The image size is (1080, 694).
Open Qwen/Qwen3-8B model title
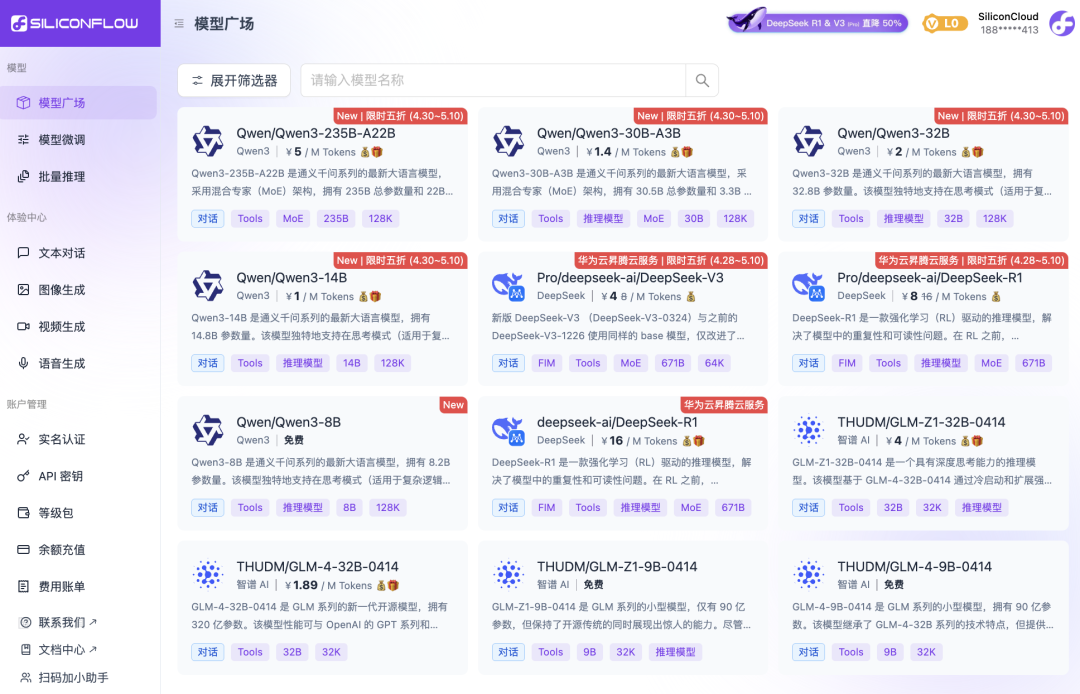[x=289, y=423]
